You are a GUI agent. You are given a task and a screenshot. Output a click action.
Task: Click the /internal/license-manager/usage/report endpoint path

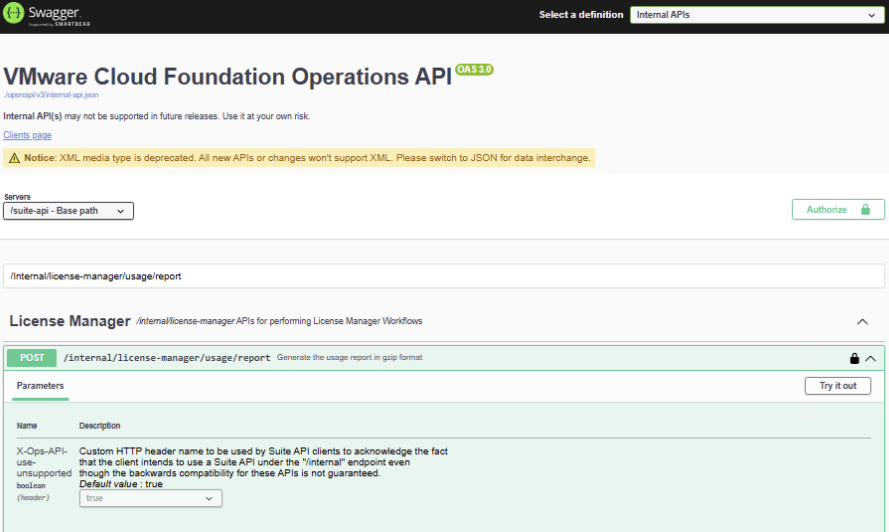(x=167, y=358)
